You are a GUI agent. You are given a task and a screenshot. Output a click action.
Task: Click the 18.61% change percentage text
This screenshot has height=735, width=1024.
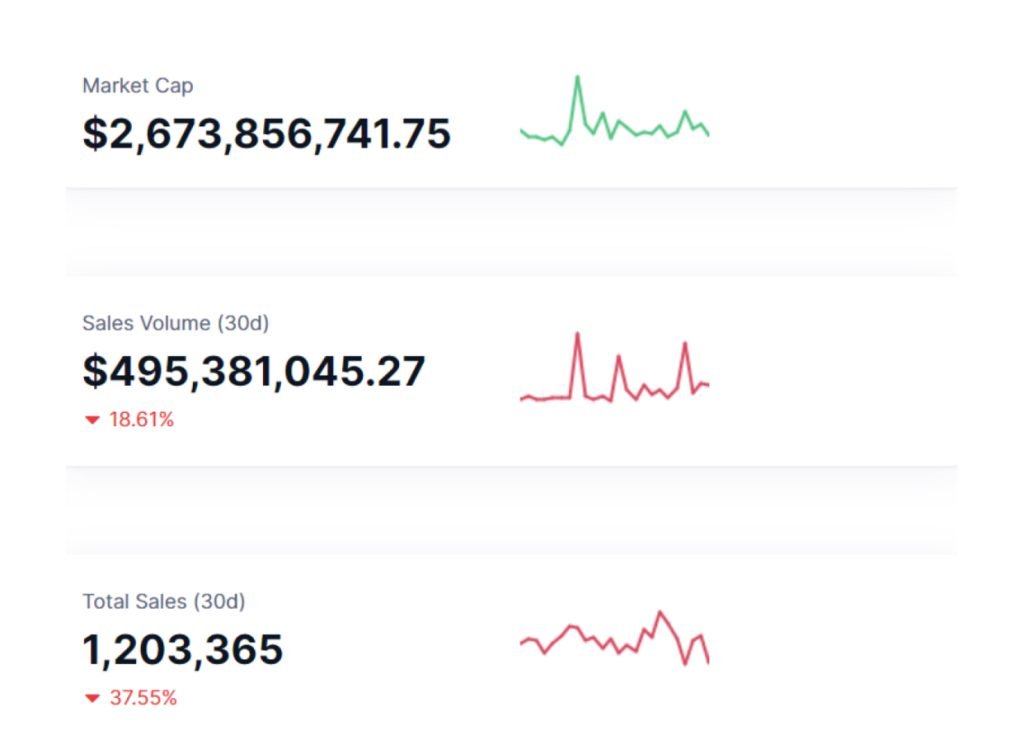[141, 420]
